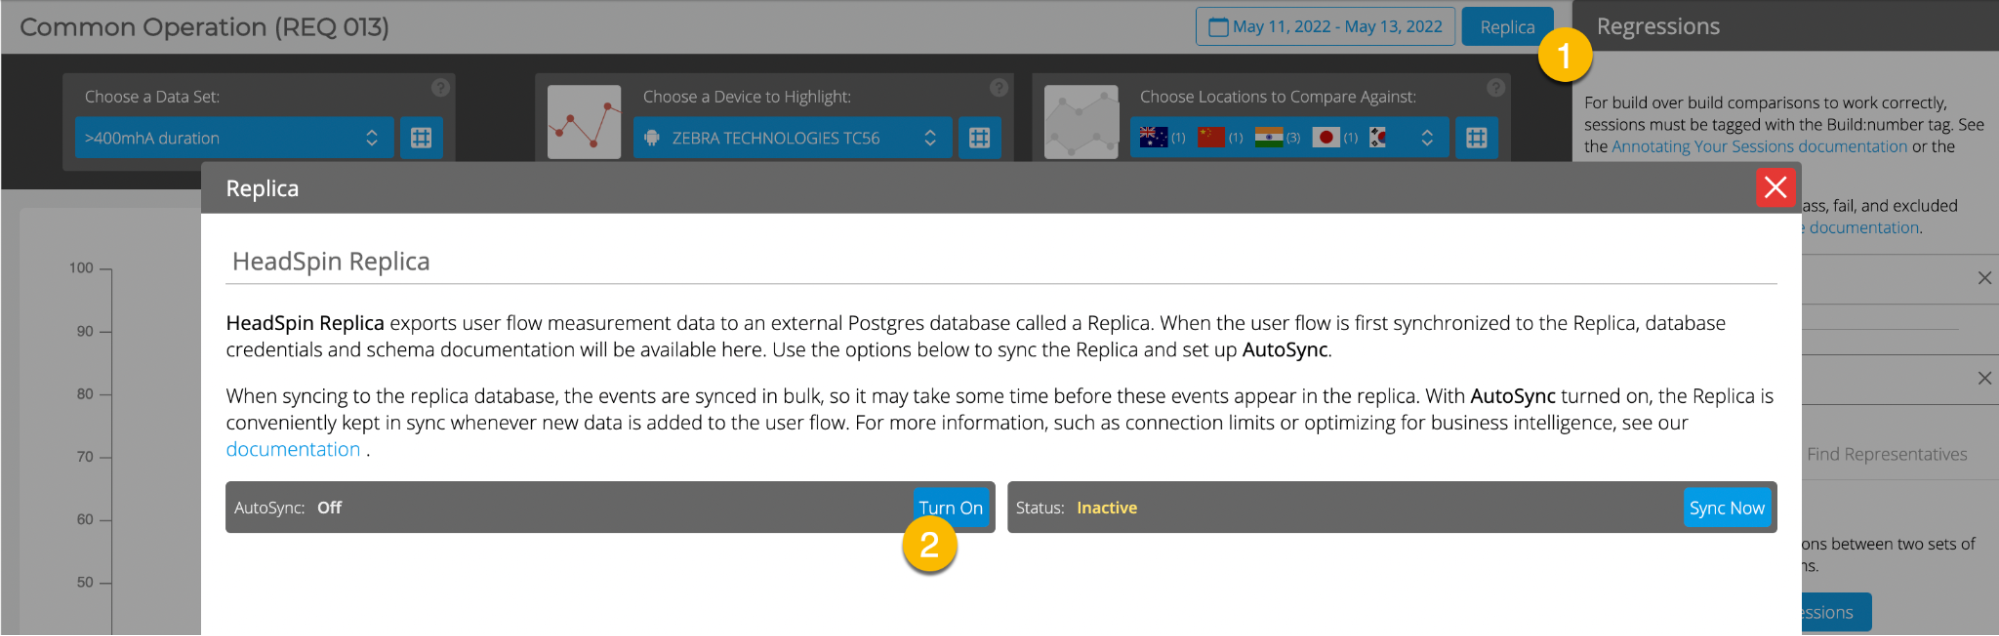Screen dimensions: 1999x636
Task: Expand the locations comparison flag dropdown
Action: [x=1289, y=138]
